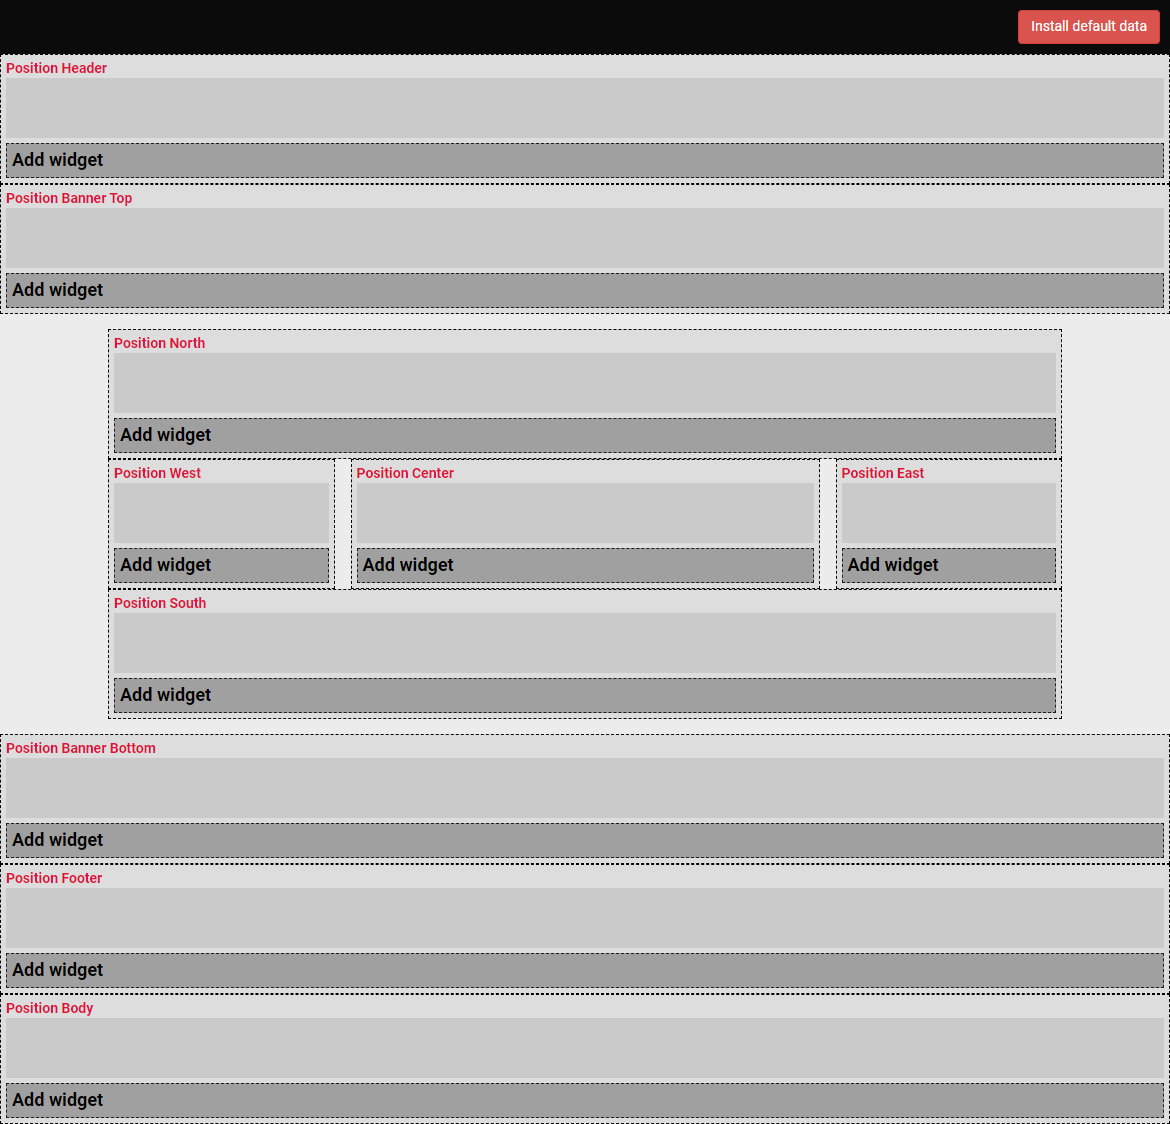Add widget to Position Center
Screen dimensions: 1170x1124
[585, 565]
